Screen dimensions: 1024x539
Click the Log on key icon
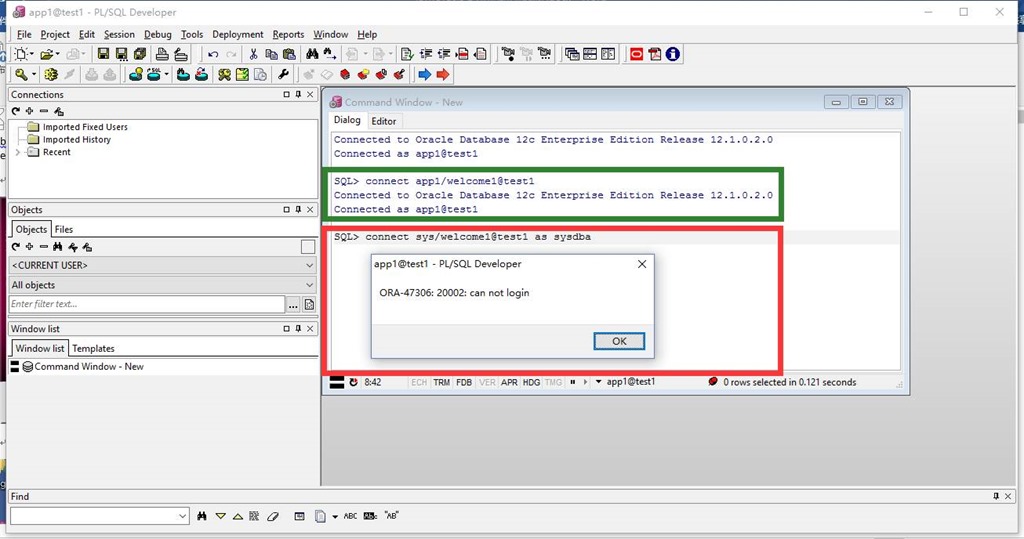[x=21, y=74]
